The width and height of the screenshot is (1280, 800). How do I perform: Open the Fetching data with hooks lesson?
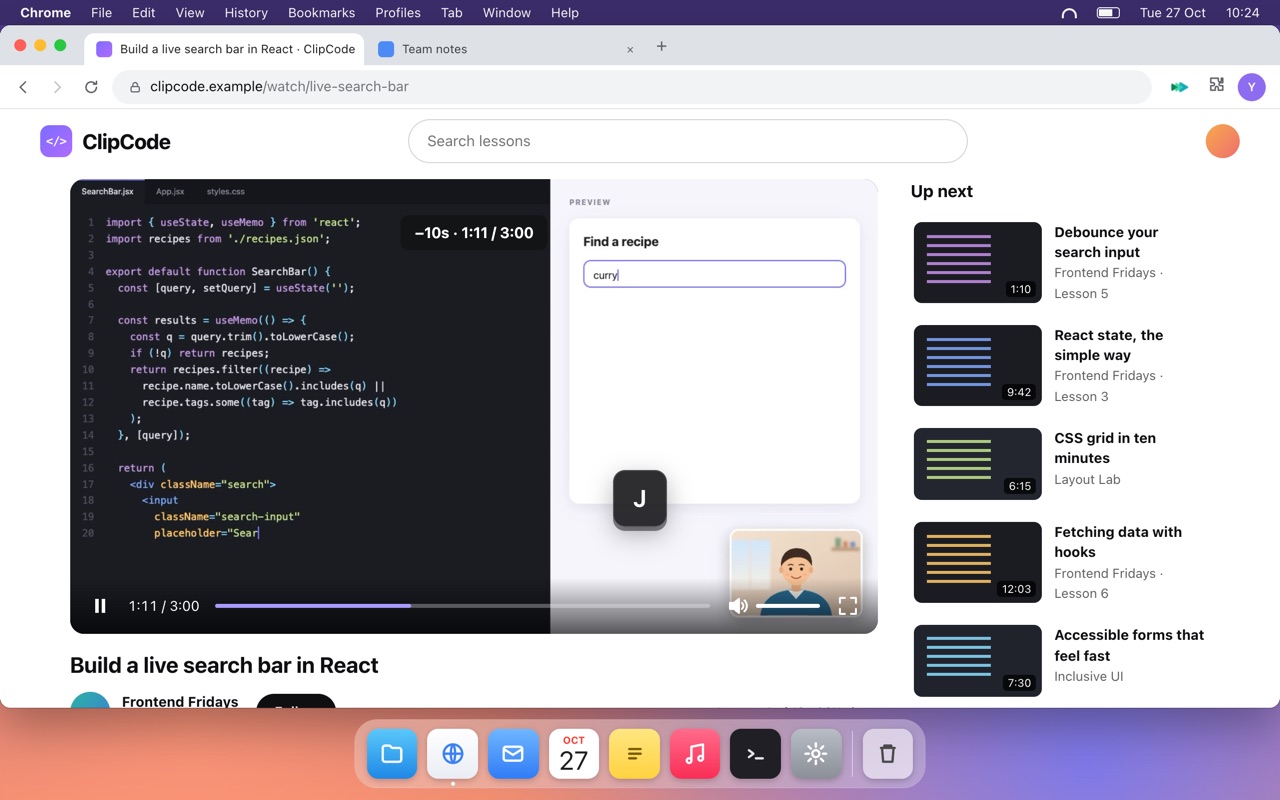coord(1061,562)
